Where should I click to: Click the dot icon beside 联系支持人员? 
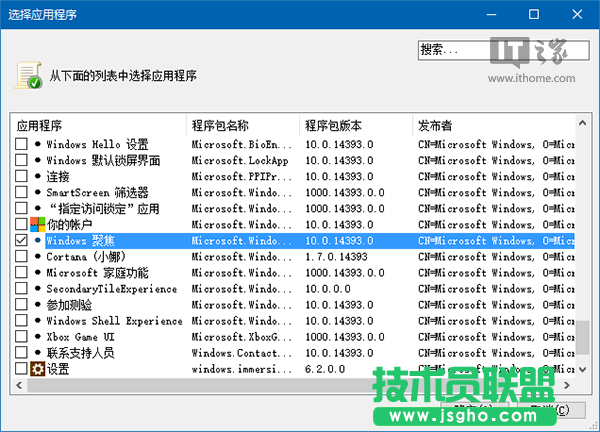tap(37, 353)
